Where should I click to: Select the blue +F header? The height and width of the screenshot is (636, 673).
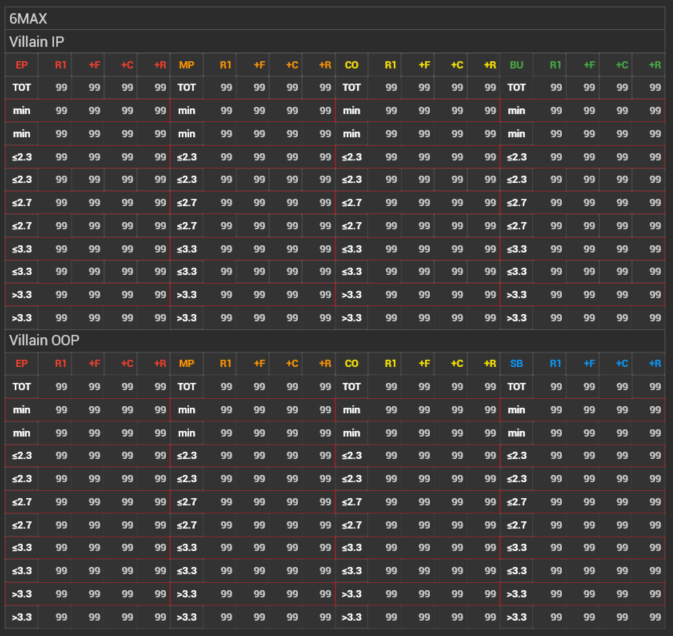point(589,363)
